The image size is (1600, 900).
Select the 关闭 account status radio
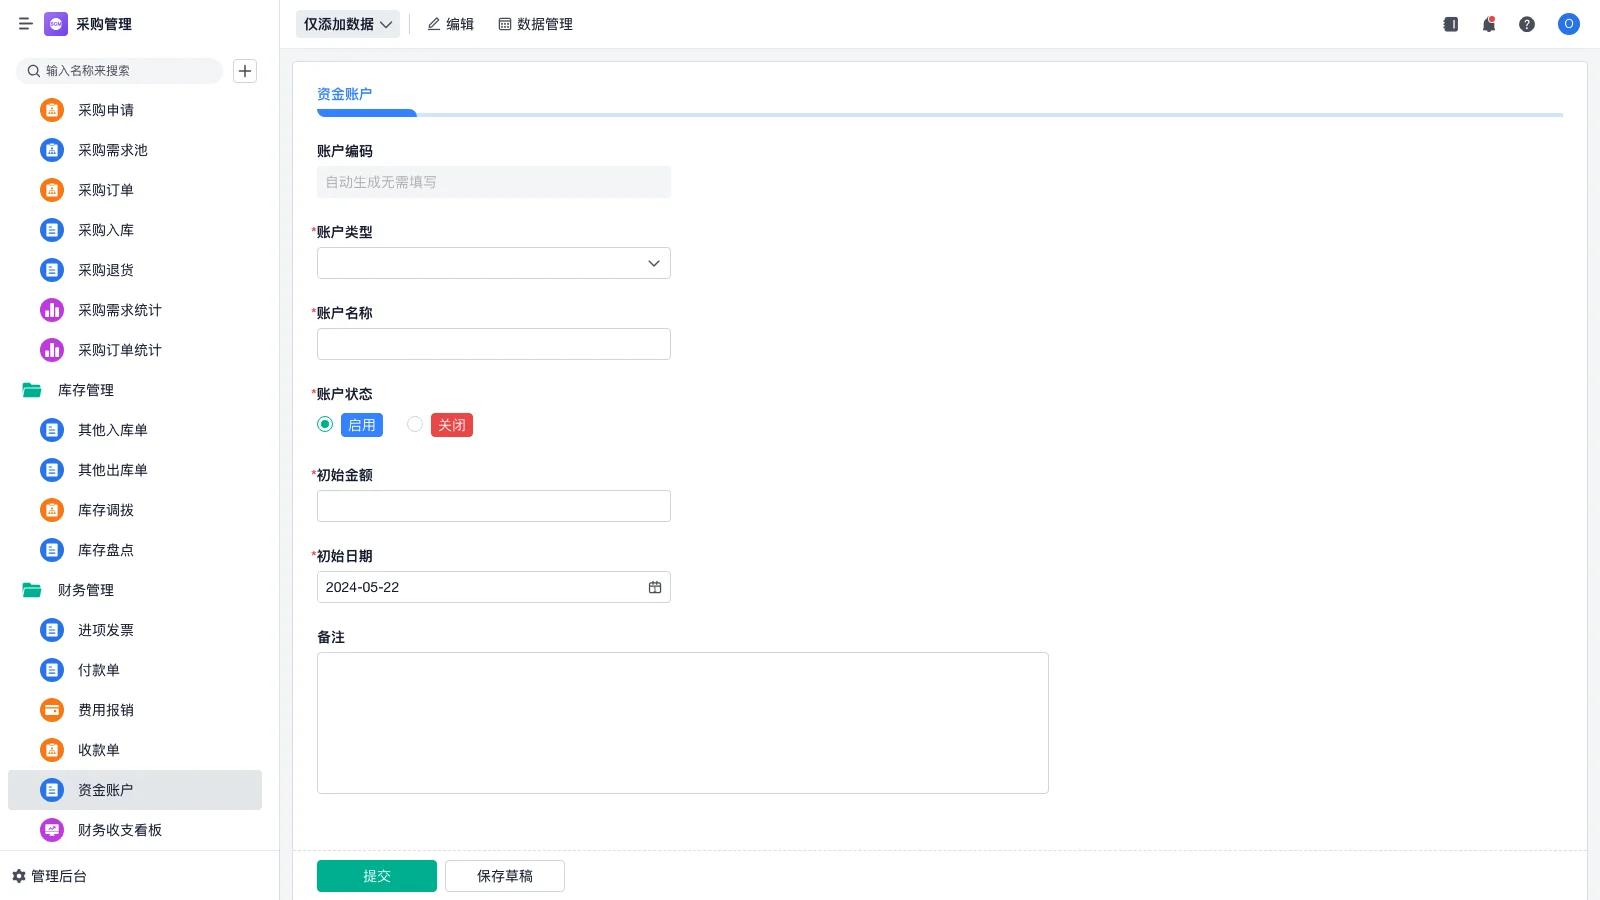coord(415,424)
